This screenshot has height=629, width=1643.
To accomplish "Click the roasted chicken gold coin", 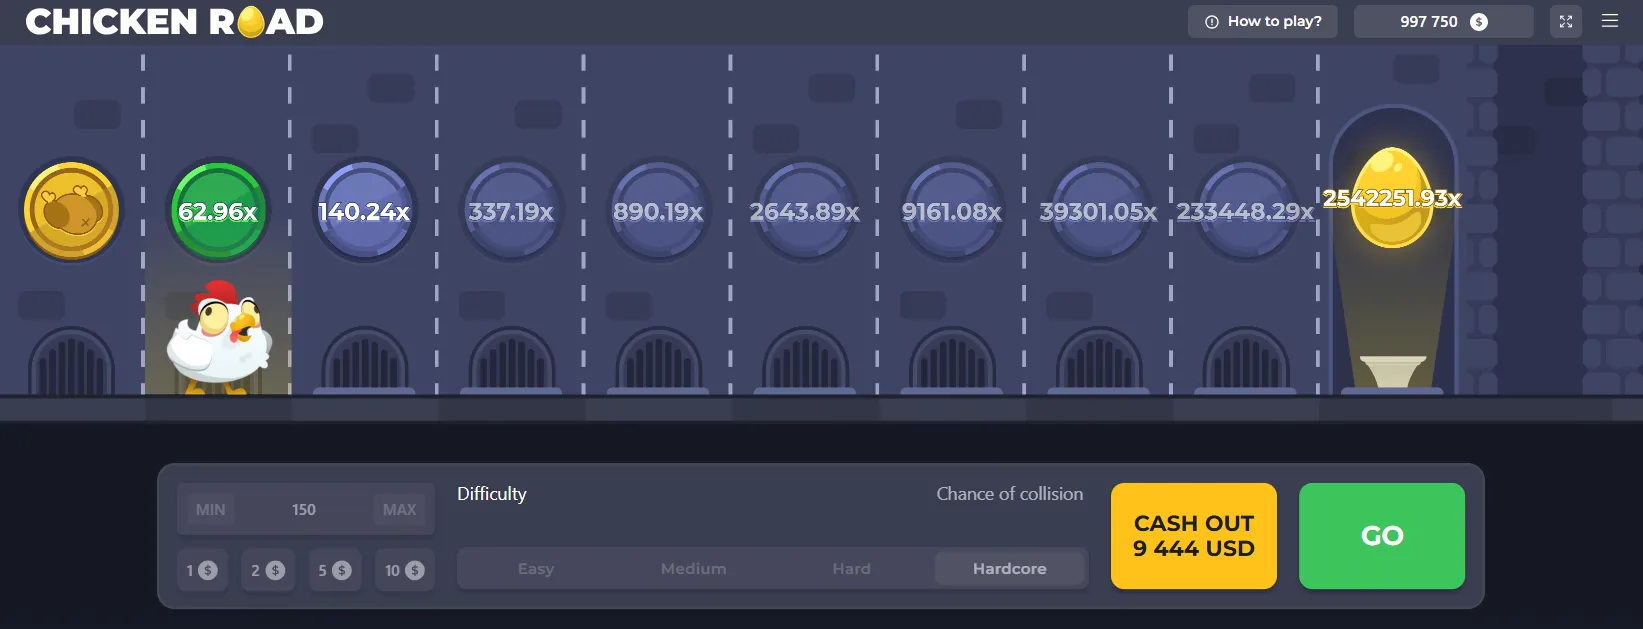I will coord(71,211).
